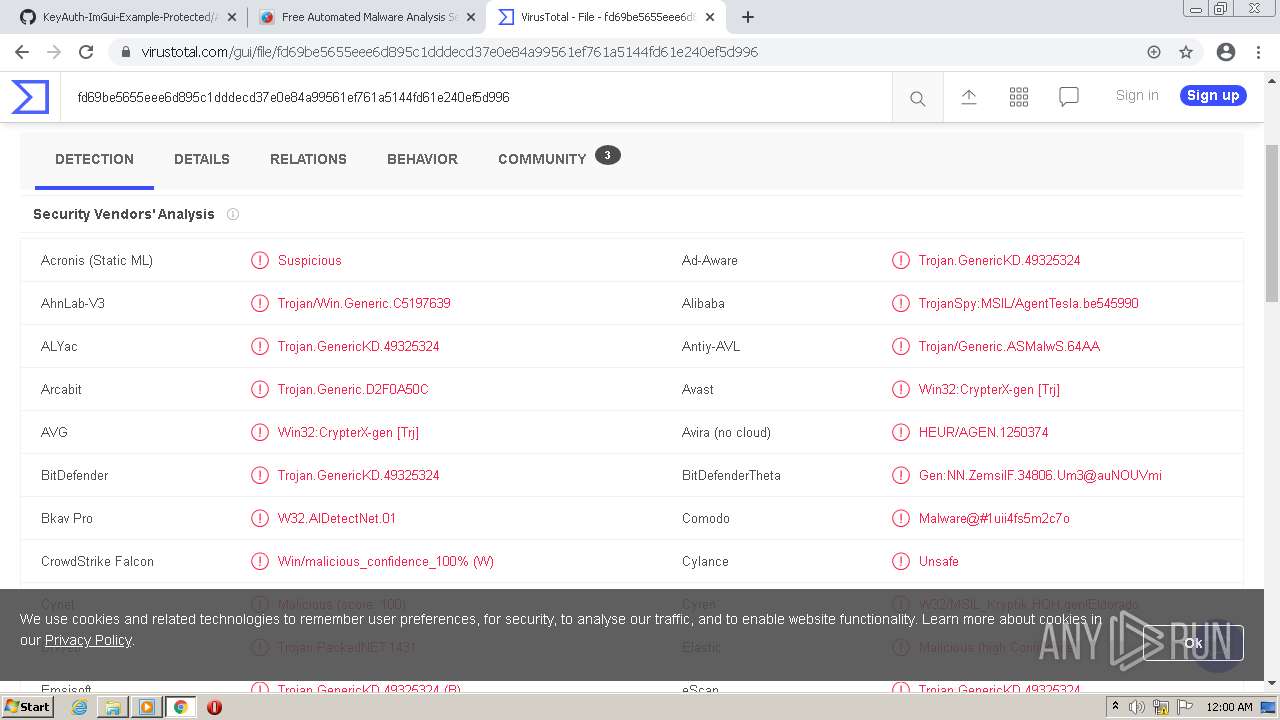Click Trojan/Generic.ASMalwS.64AA Antiy-AVL result
This screenshot has height=720, width=1280.
tap(1009, 346)
